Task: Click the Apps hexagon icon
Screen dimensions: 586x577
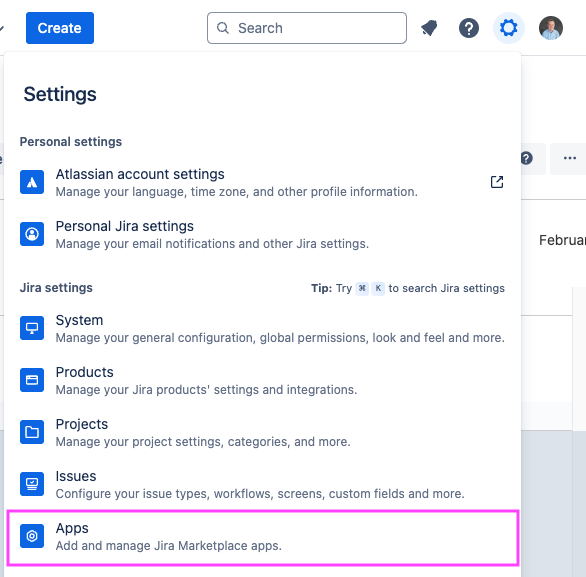Action: 32,536
